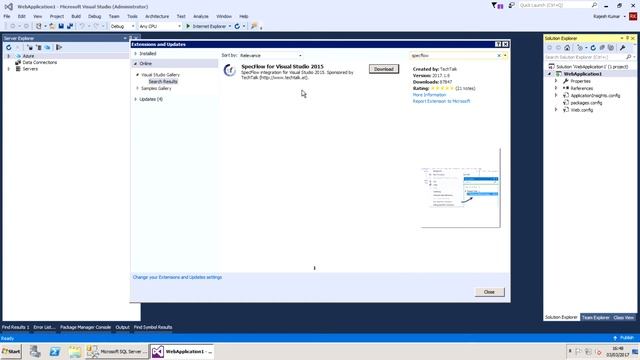Screen dimensions: 640x360
Task: Click the Refresh icon in Server Explorer
Action: (x=9, y=47)
